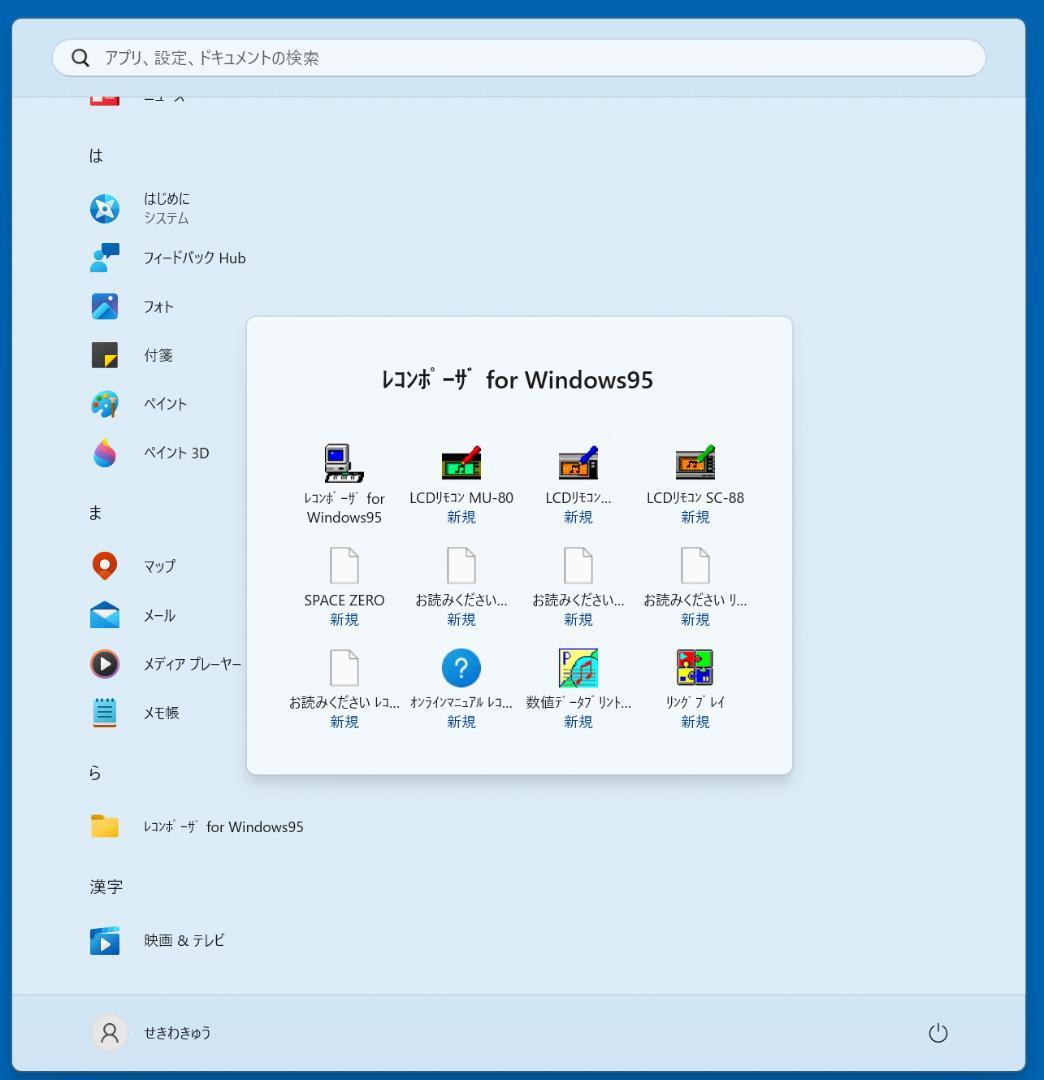Launch 映画 & テレビ app
This screenshot has width=1044, height=1080.
coord(184,941)
